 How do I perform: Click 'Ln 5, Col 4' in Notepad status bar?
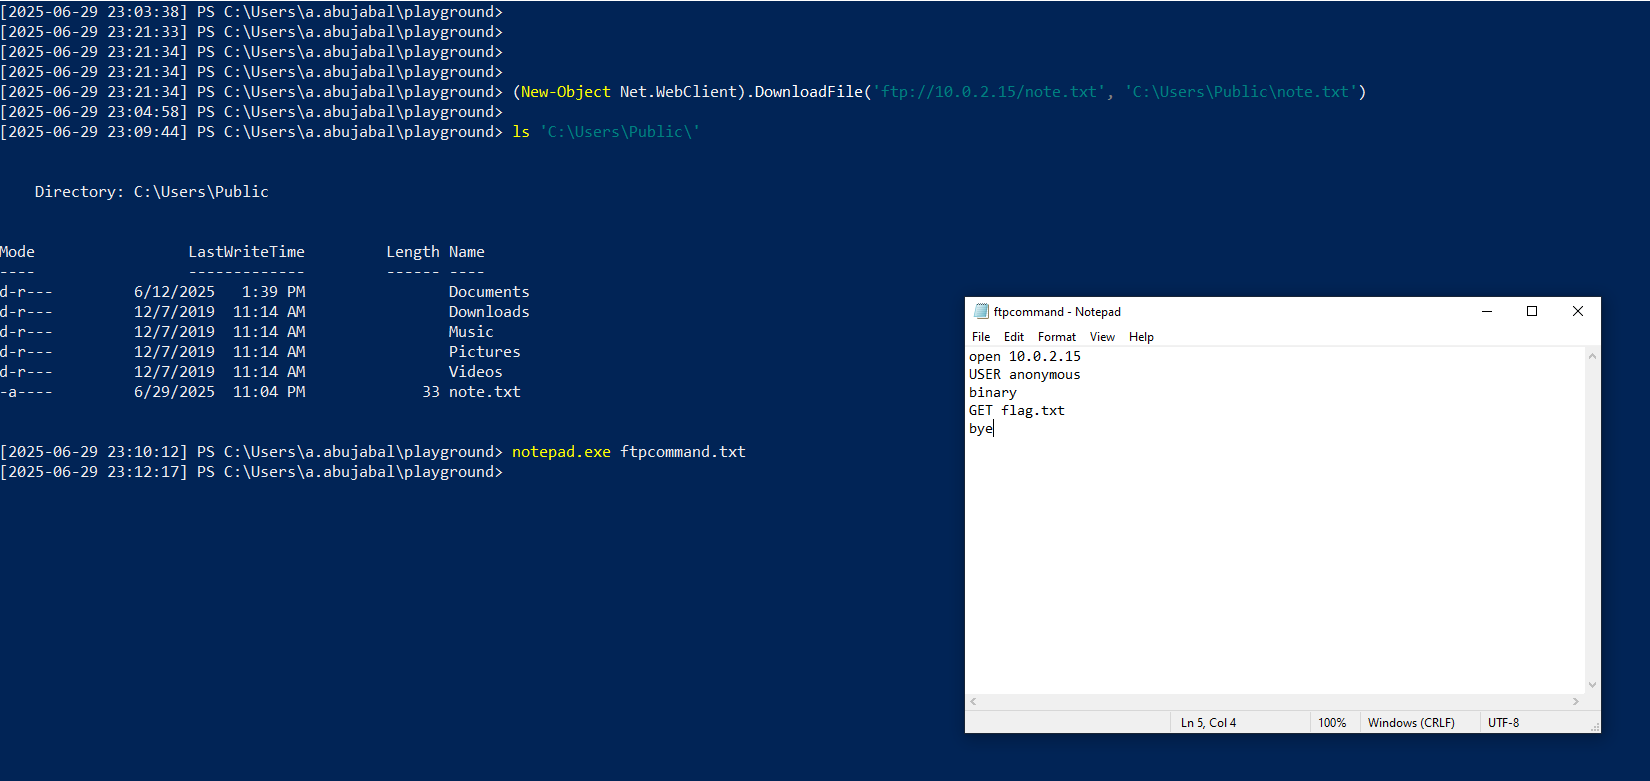coord(1208,723)
